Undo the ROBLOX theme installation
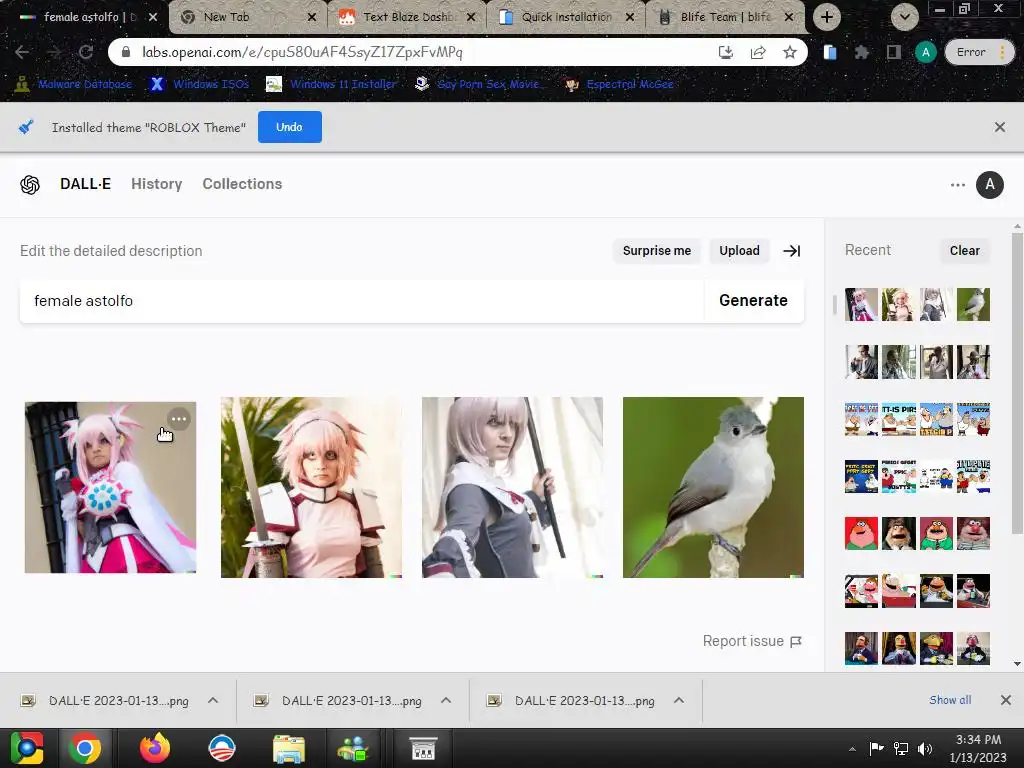The image size is (1024, 768). [289, 127]
